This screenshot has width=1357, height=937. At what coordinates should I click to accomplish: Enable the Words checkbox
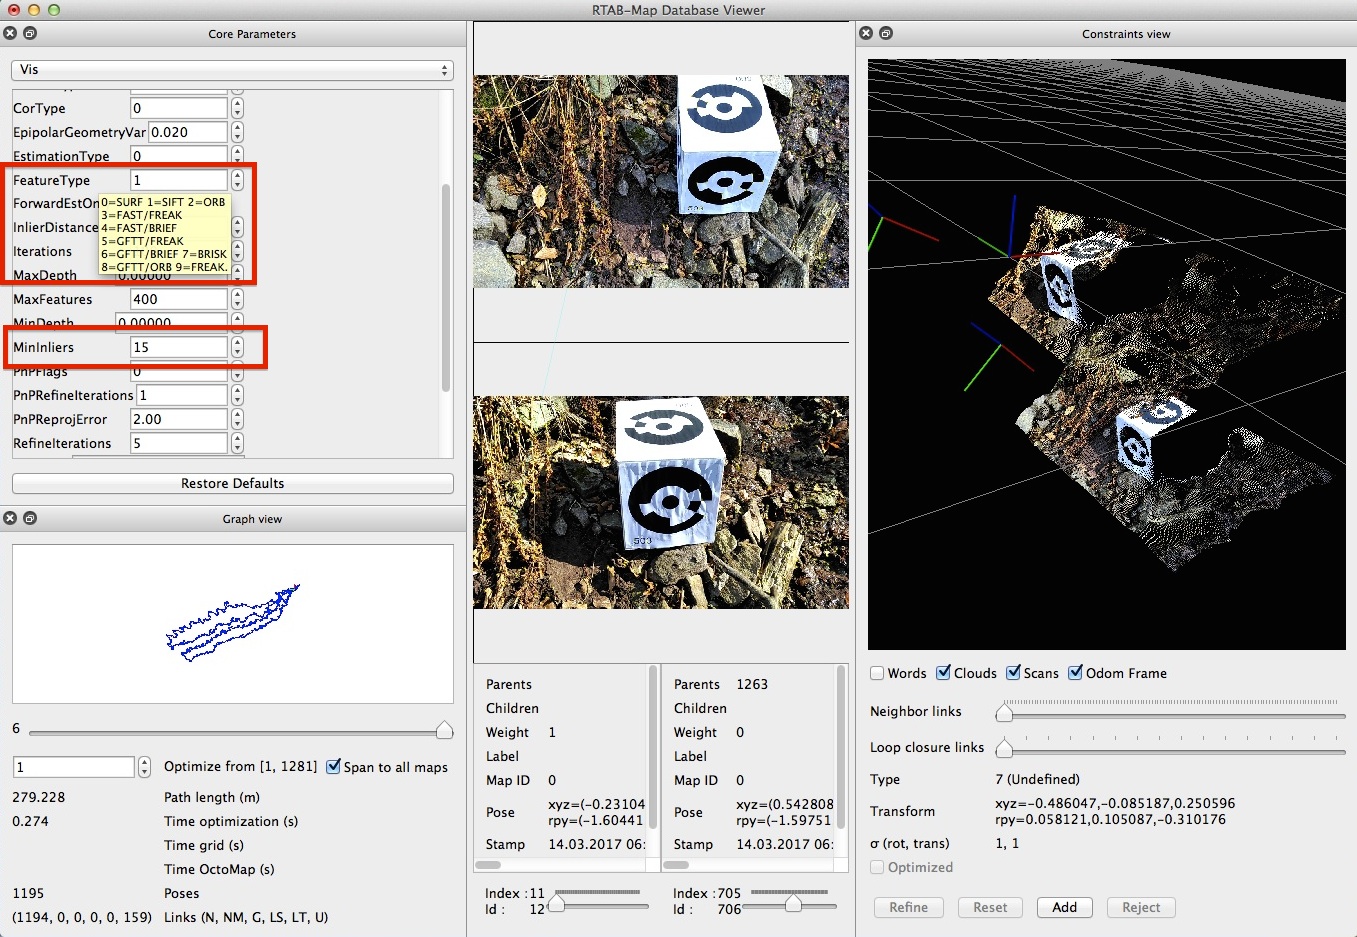877,673
